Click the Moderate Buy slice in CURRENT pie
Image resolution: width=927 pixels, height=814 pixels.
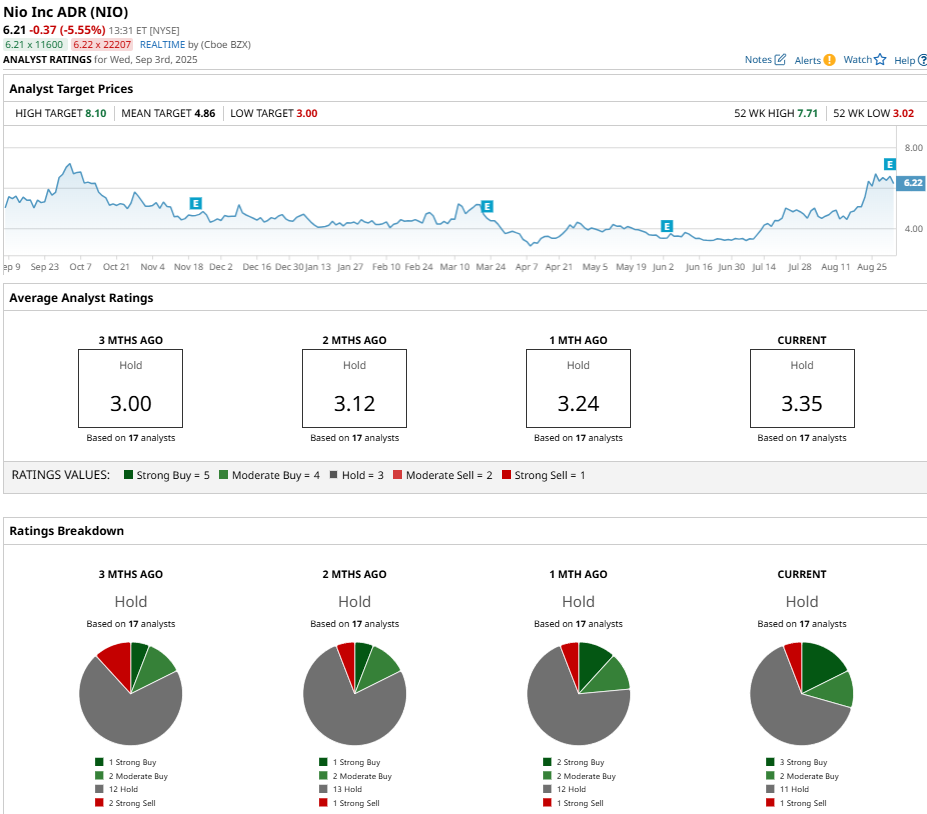pyautogui.click(x=835, y=689)
